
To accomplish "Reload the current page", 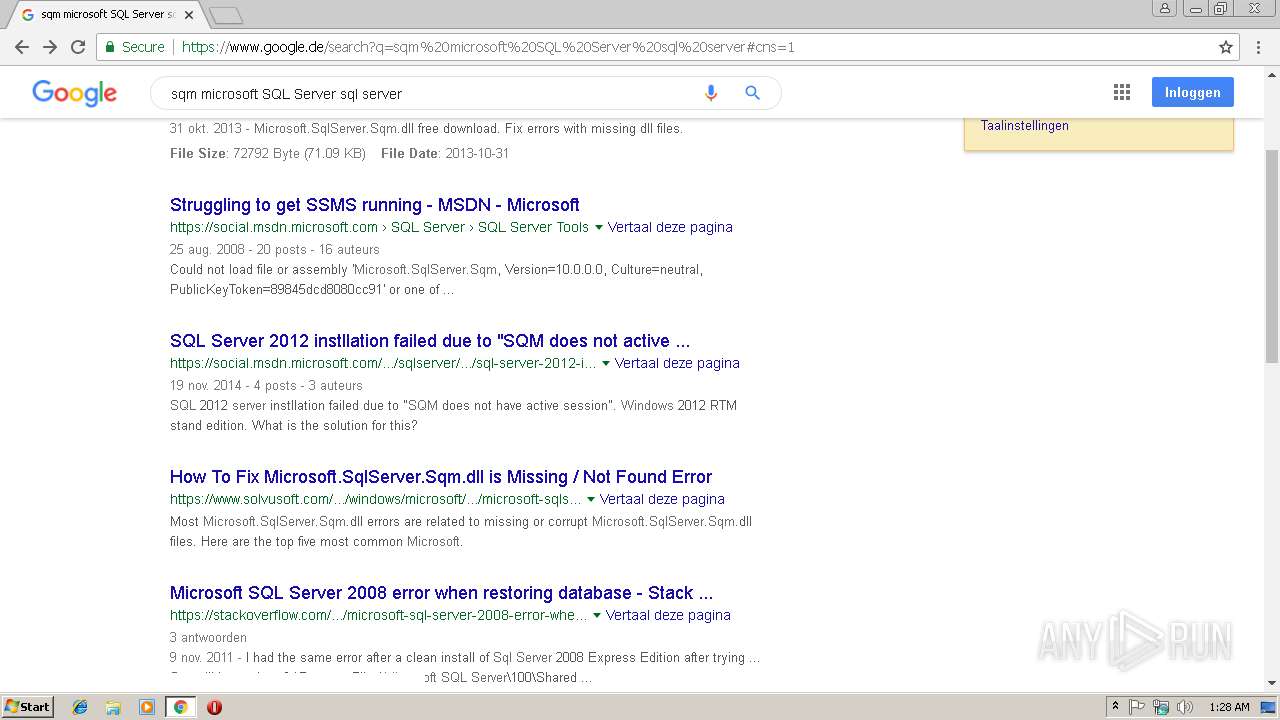I will tap(78, 47).
